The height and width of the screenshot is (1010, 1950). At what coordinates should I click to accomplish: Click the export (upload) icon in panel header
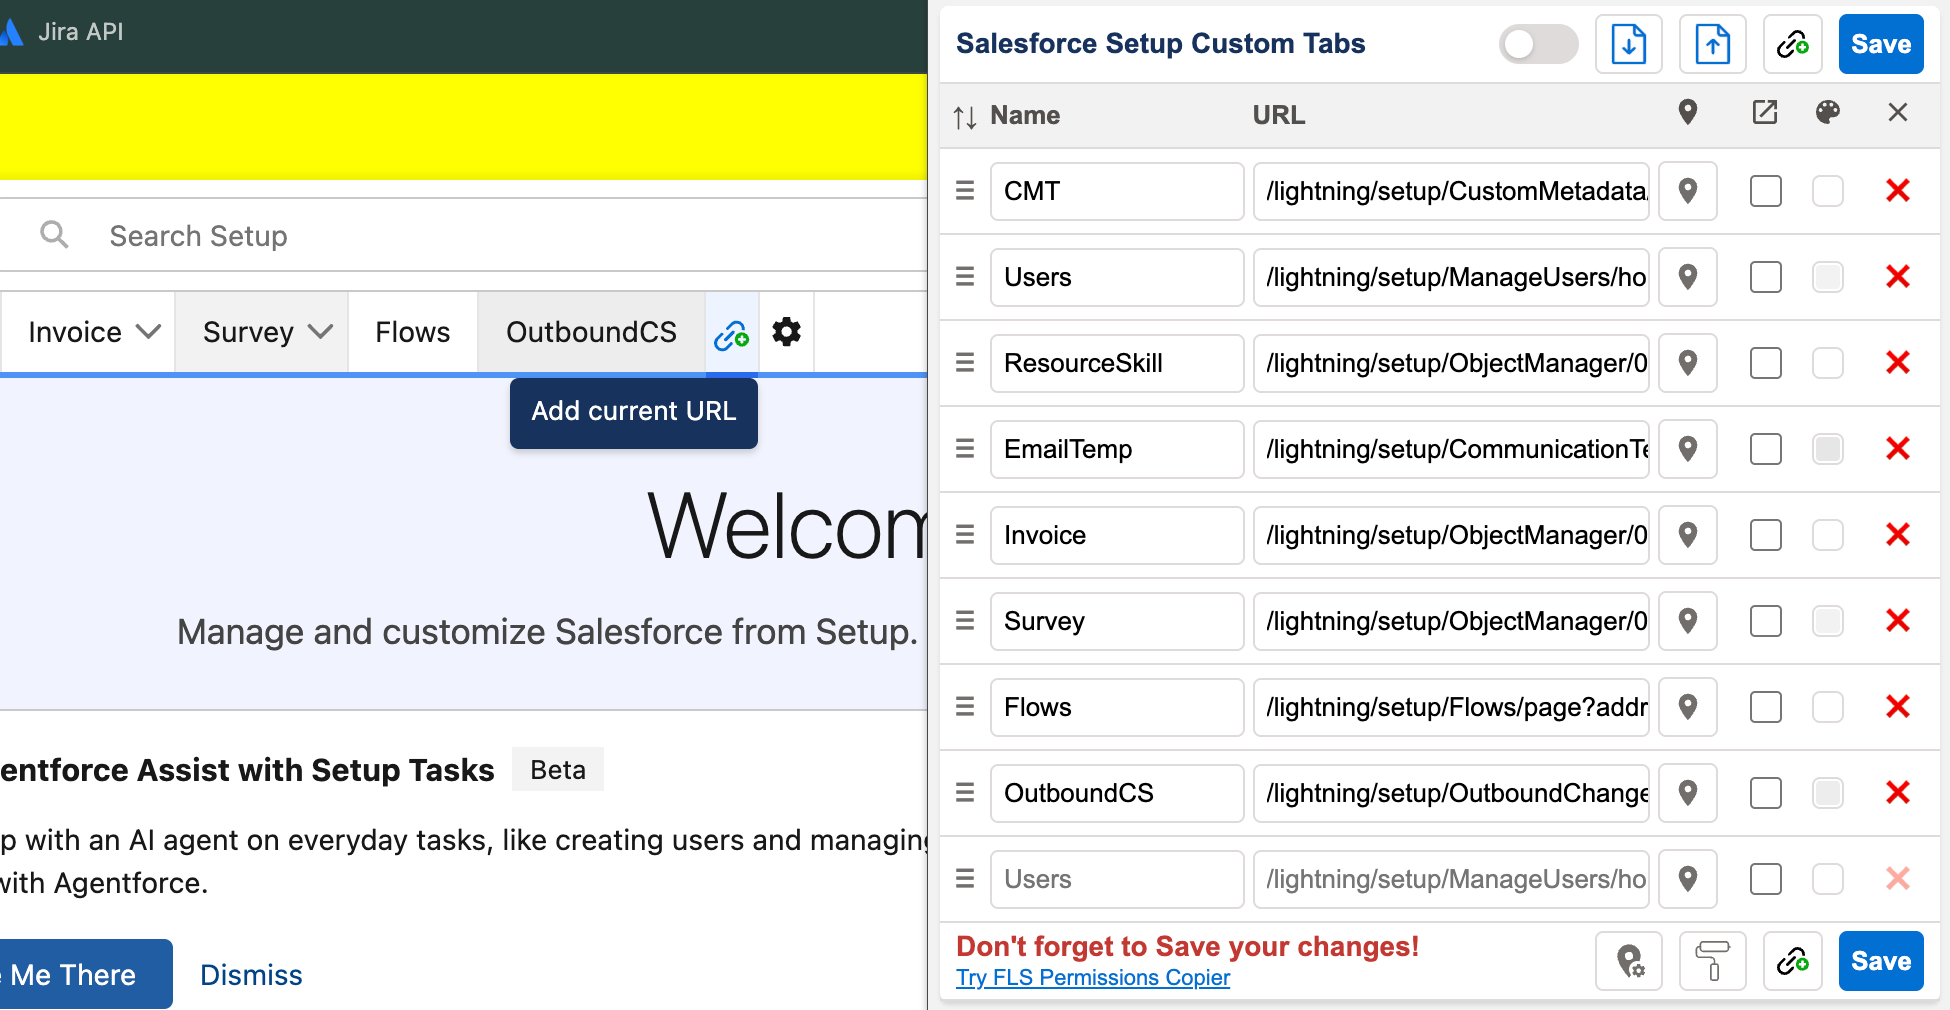click(x=1712, y=44)
